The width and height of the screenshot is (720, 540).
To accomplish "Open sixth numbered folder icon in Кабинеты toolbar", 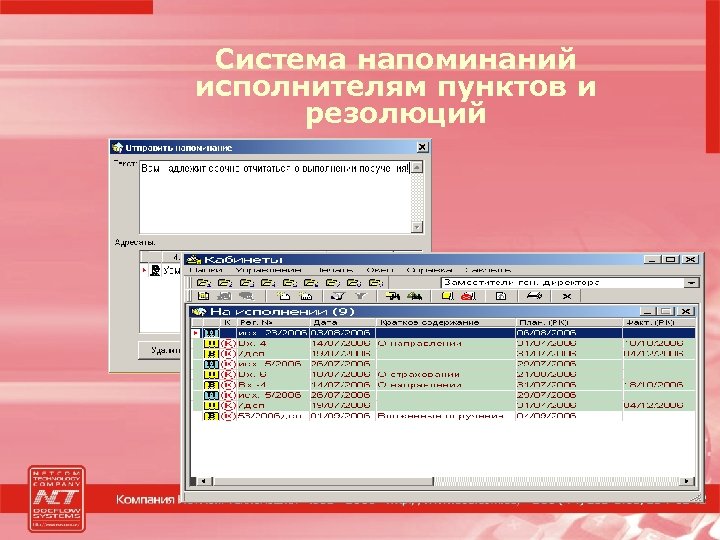I will click(x=311, y=283).
